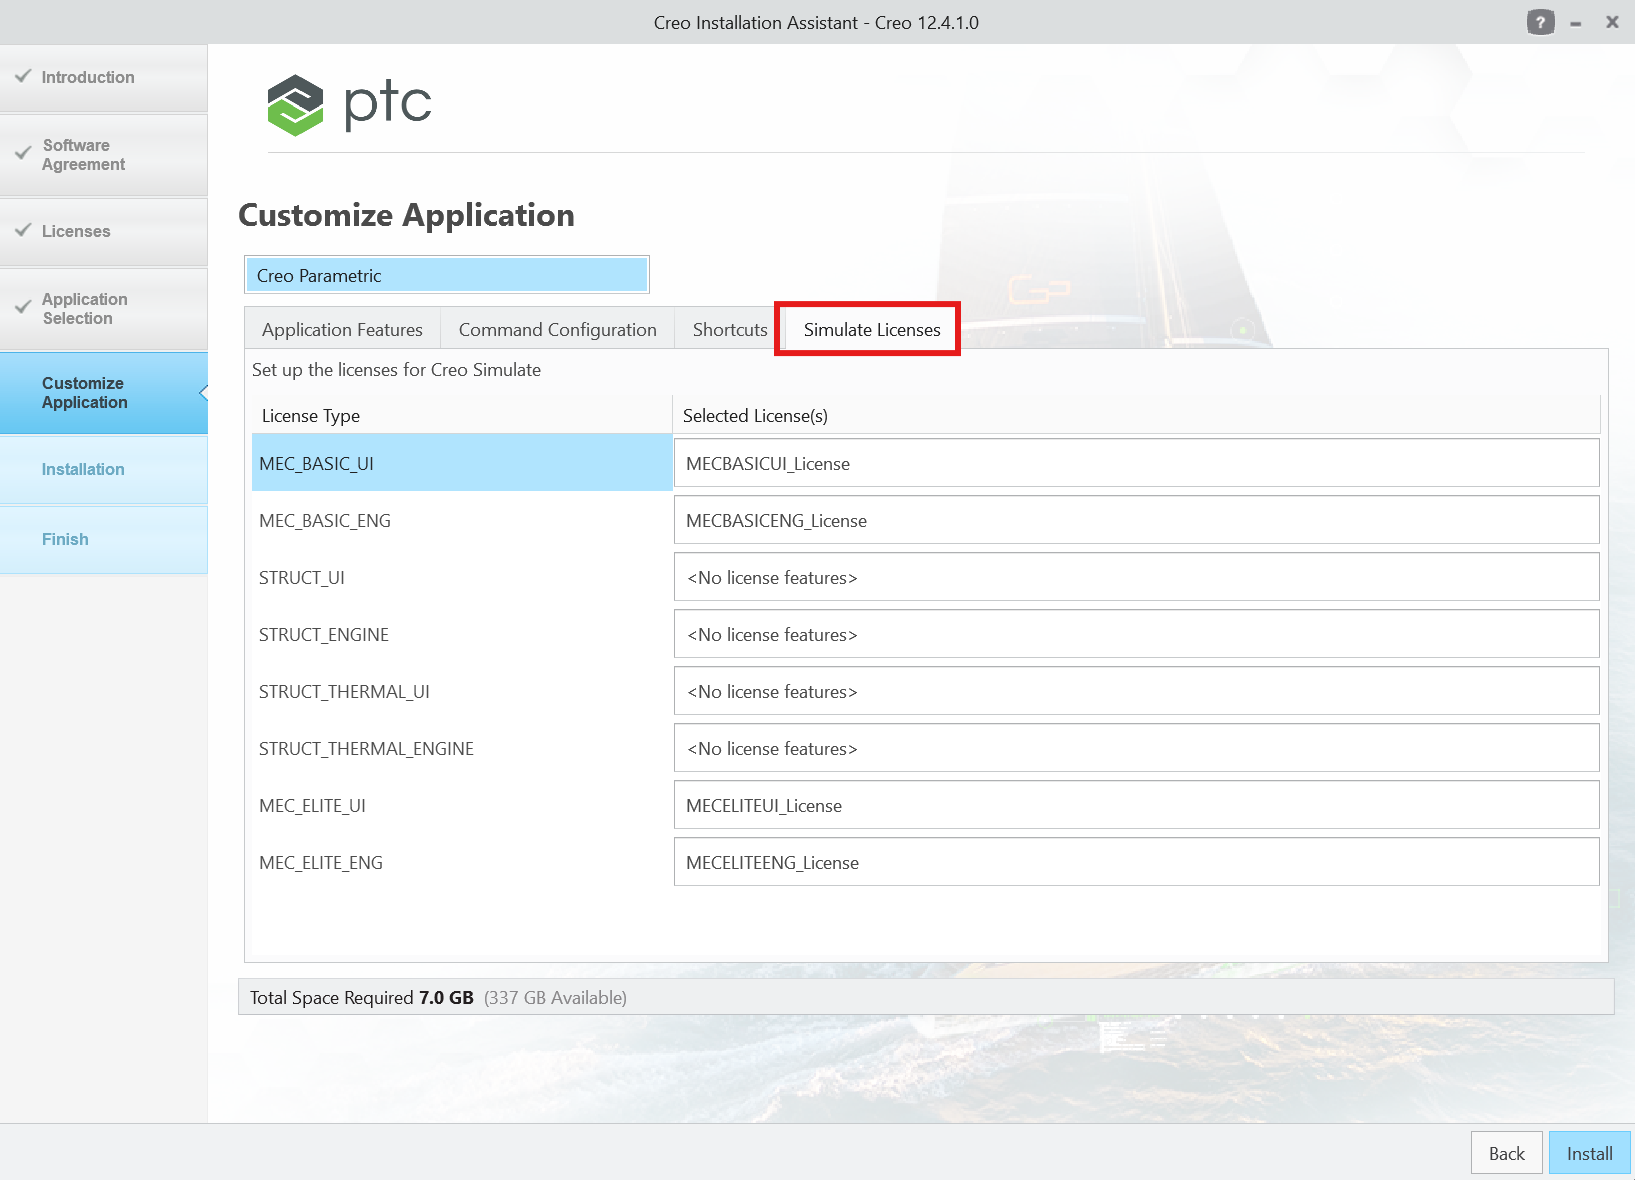Image resolution: width=1635 pixels, height=1180 pixels.
Task: Select the STRUCT_THERMAL_ENGINE license type
Action: pos(462,748)
